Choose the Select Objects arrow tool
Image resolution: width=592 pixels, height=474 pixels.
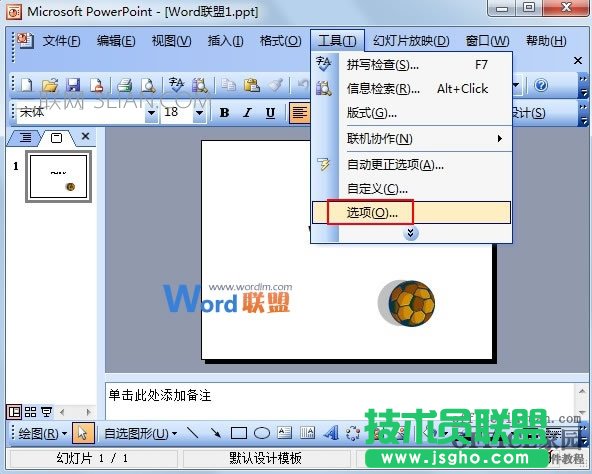(83, 433)
